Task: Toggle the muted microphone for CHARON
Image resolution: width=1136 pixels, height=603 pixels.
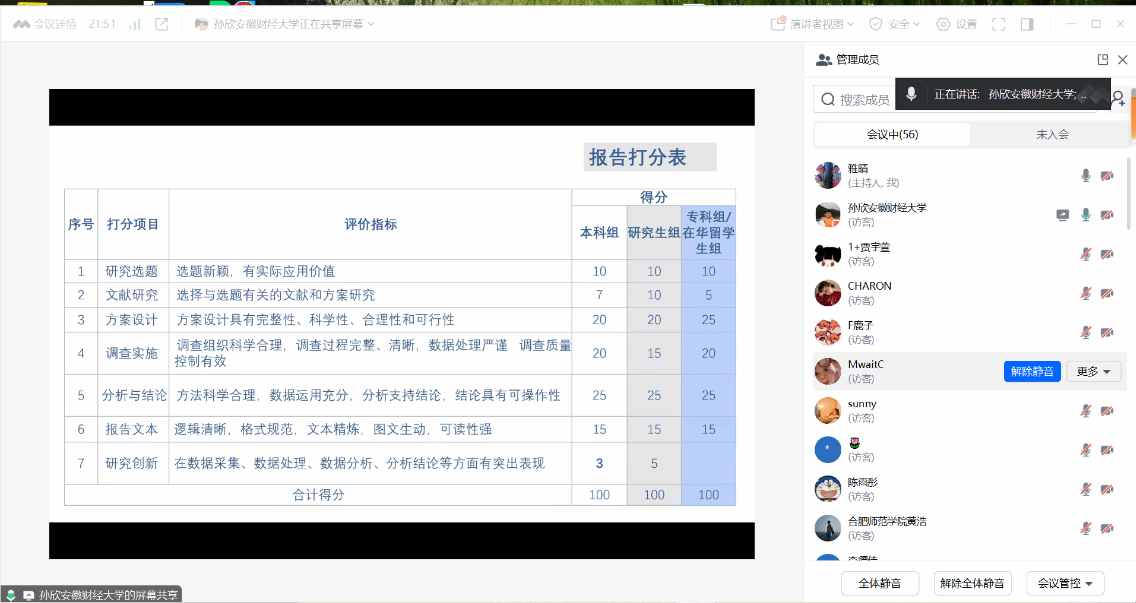Action: click(1085, 293)
